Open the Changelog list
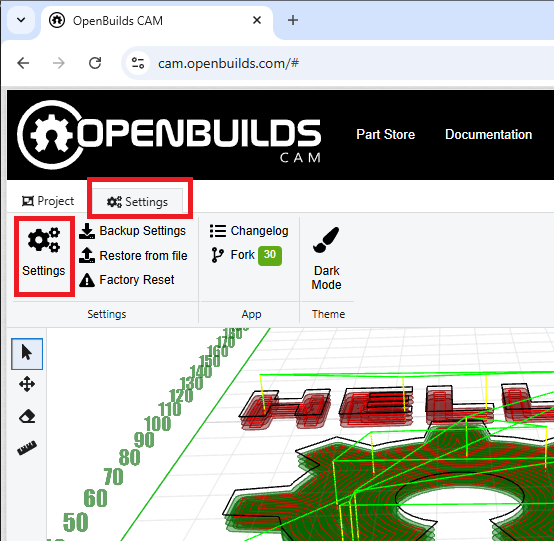 pos(249,231)
